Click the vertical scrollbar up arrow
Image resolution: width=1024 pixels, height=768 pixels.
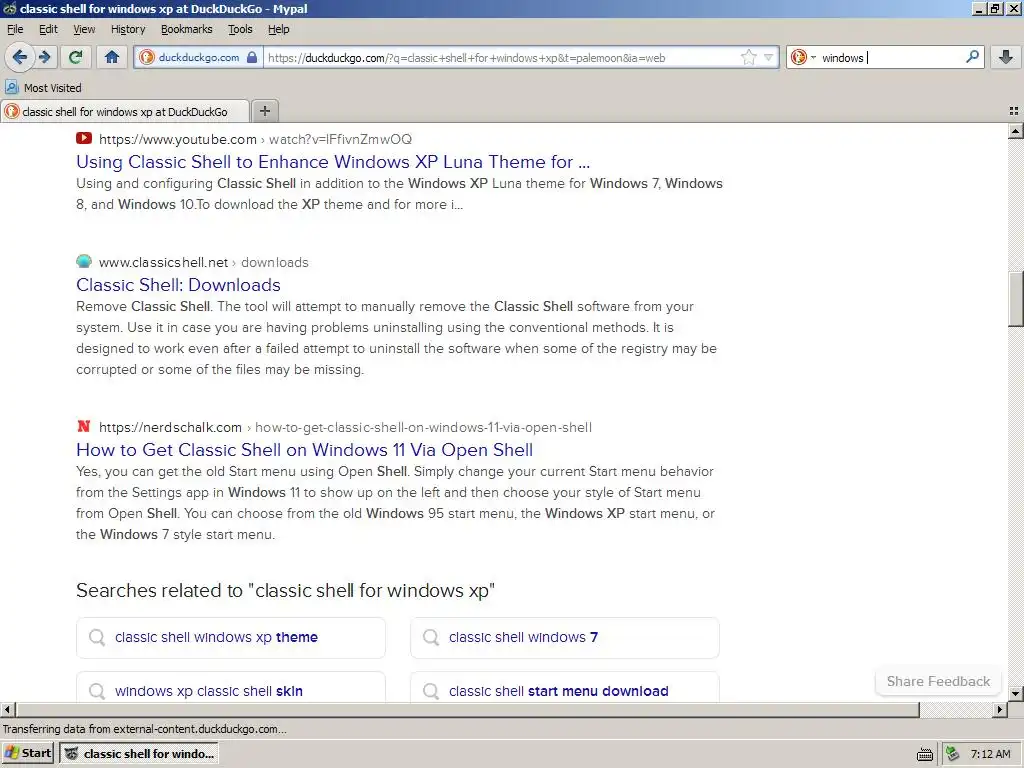[x=1016, y=131]
